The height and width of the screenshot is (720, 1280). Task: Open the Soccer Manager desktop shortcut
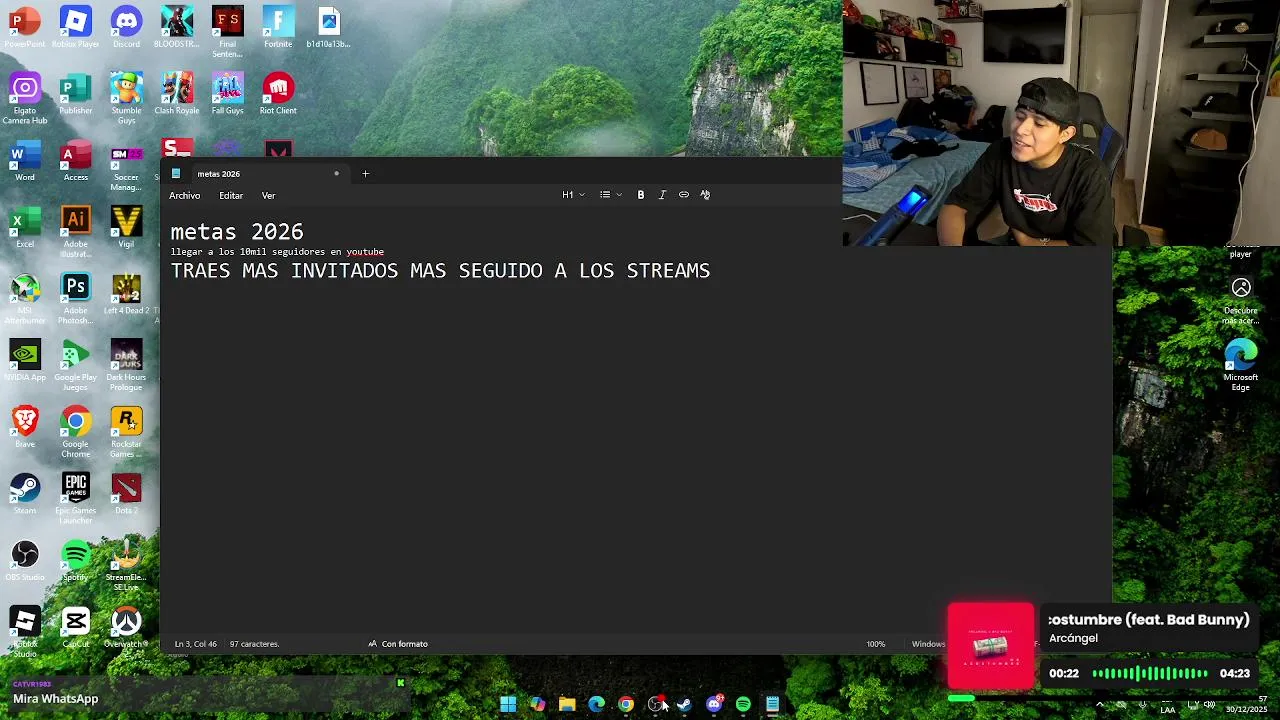tap(126, 166)
